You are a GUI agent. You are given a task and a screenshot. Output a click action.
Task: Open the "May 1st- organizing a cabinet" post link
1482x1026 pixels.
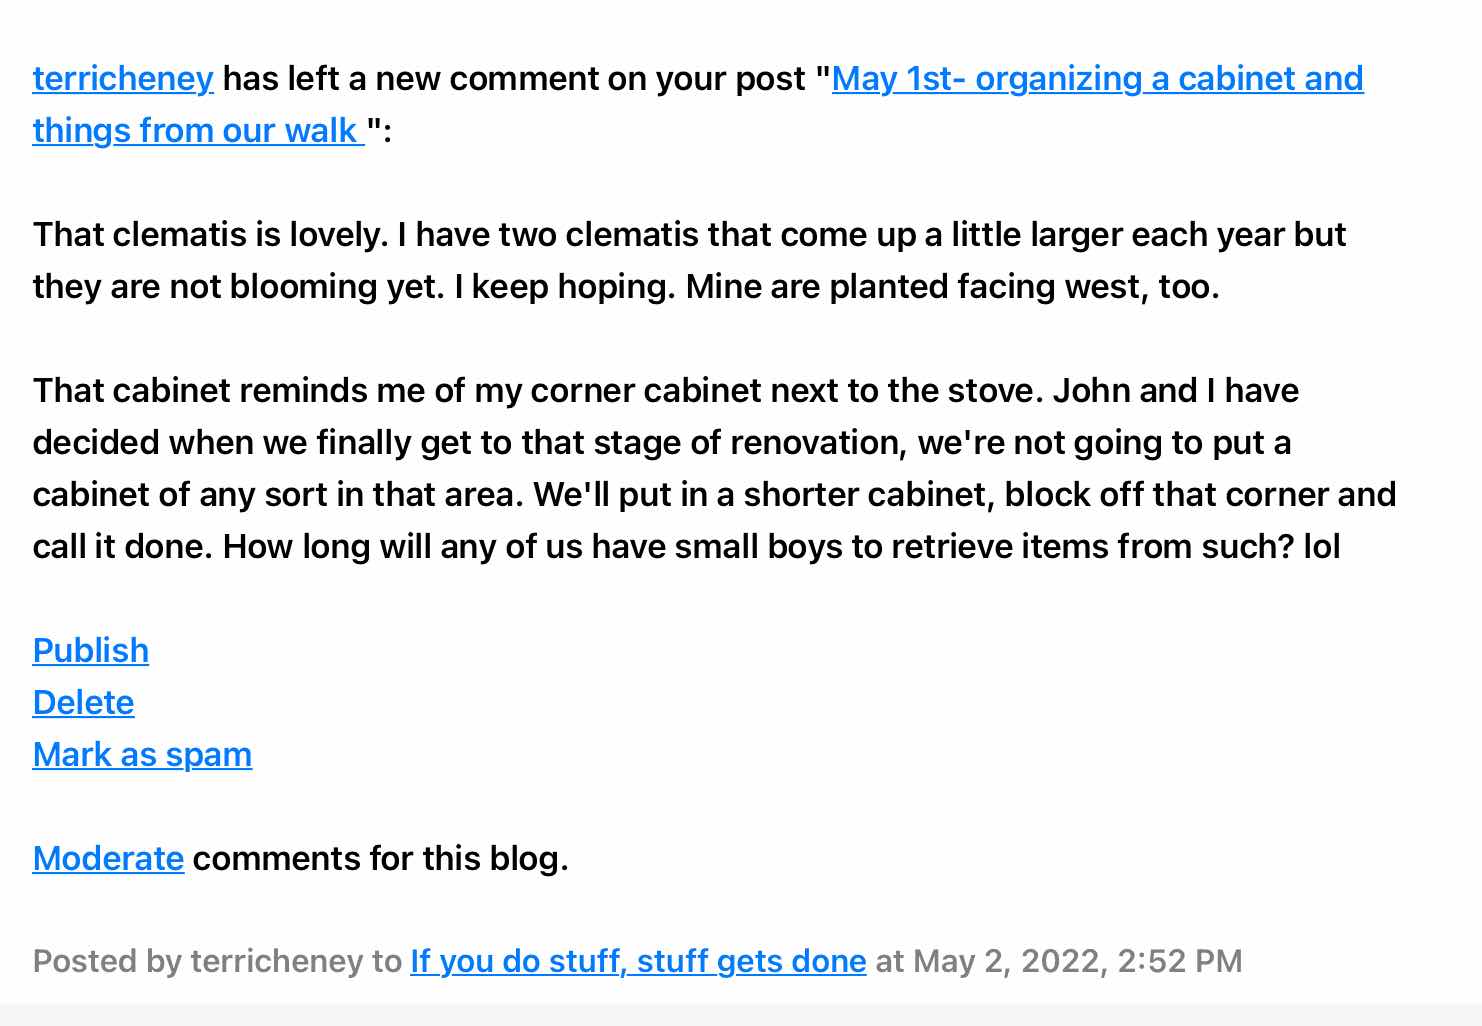pos(1097,79)
